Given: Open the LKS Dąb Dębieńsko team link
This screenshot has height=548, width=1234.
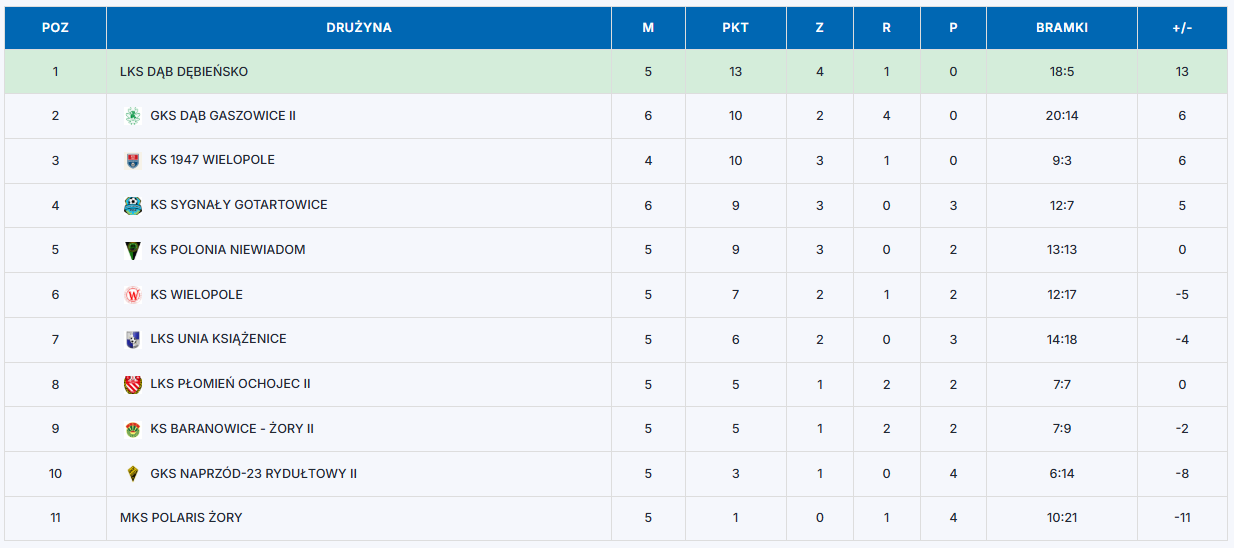Looking at the screenshot, I should tap(184, 72).
